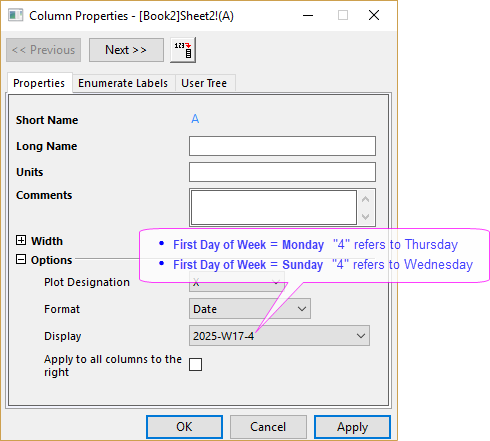This screenshot has height=441, width=490.
Task: Click the Comments scroll down arrow
Action: [366, 217]
